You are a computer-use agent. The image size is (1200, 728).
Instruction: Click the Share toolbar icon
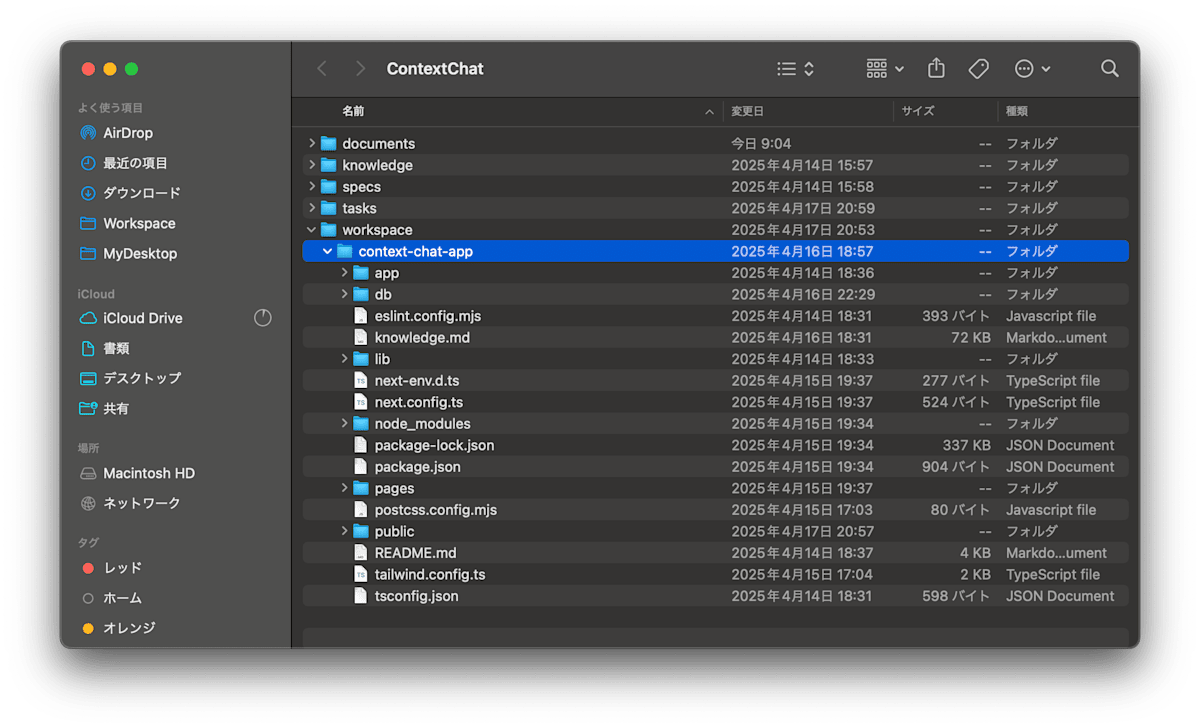tap(936, 68)
